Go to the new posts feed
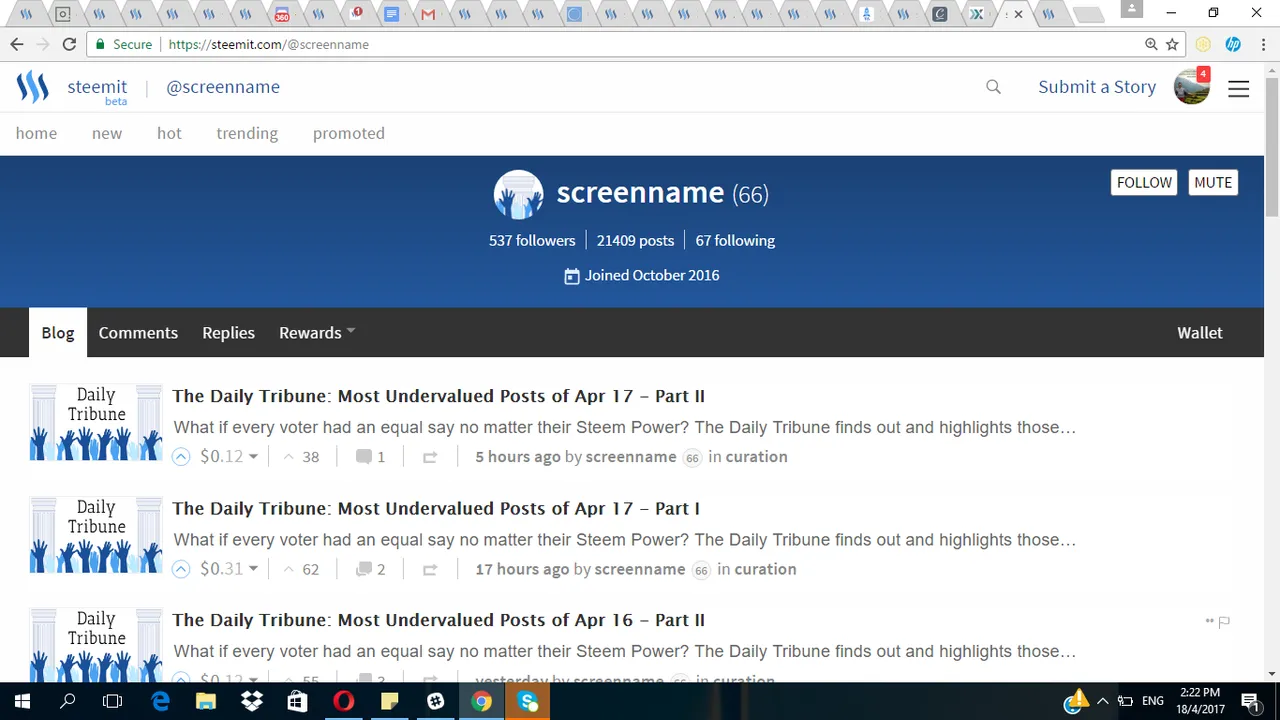This screenshot has height=720, width=1280. tap(107, 133)
